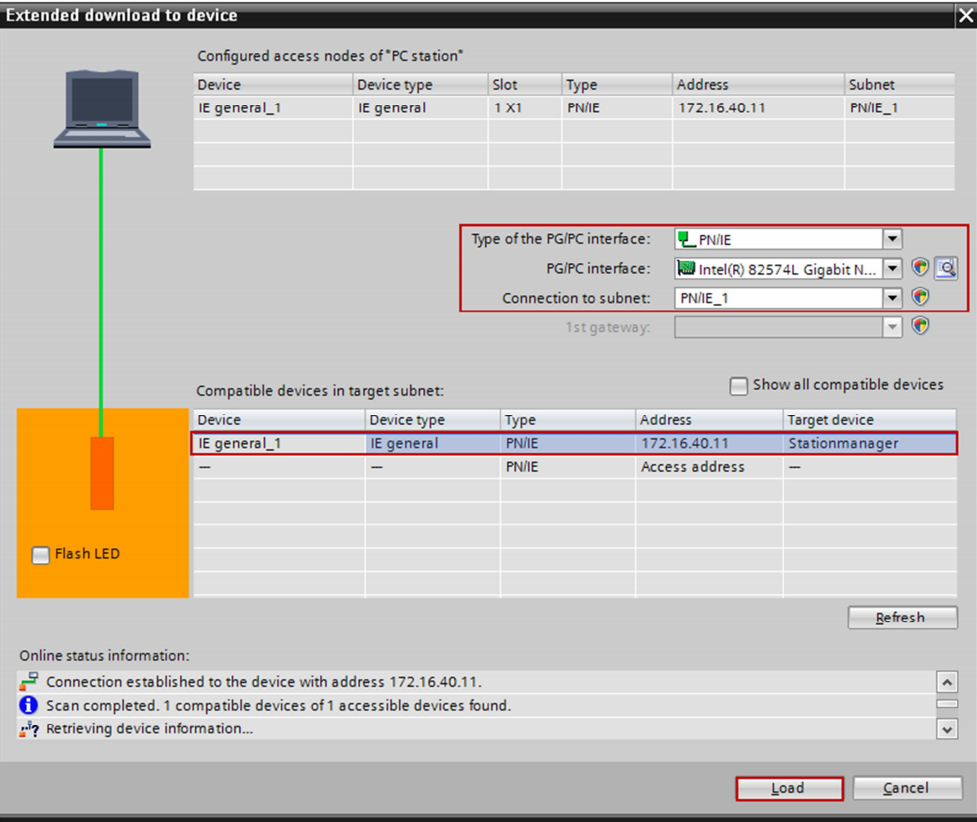Enable the Flash LED checkbox
977x822 pixels.
(41, 555)
